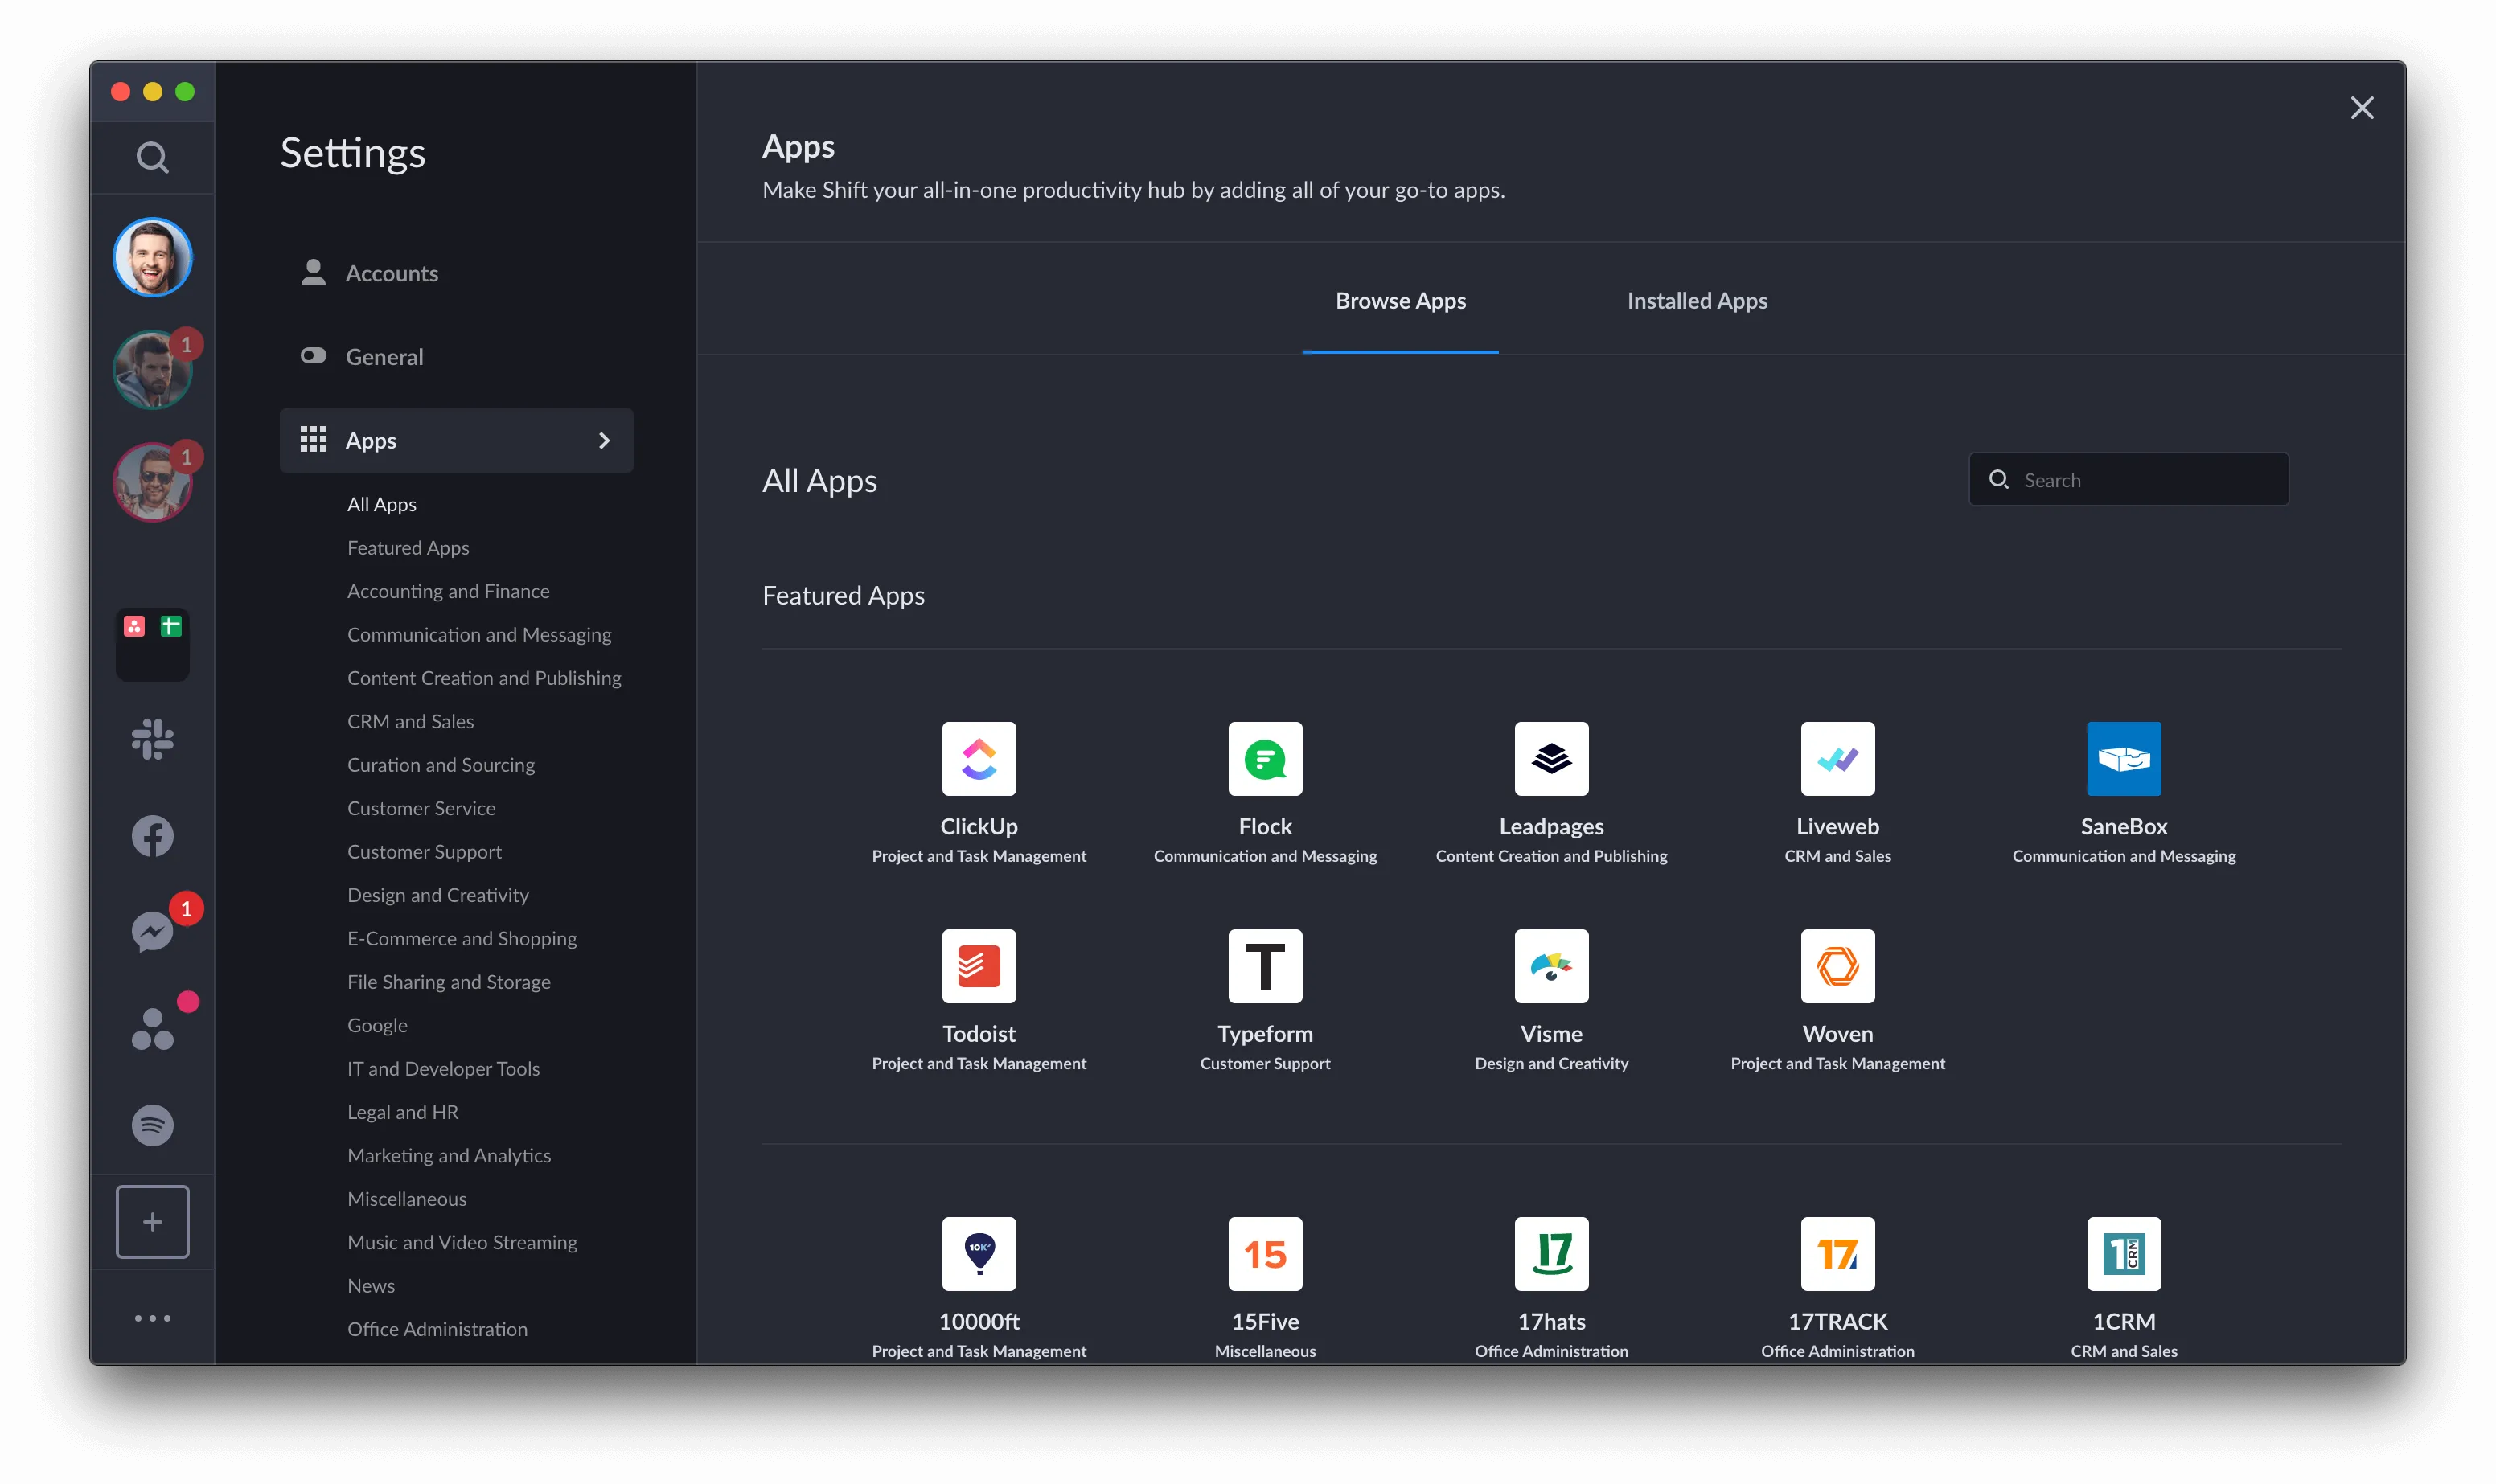Image resolution: width=2496 pixels, height=1484 pixels.
Task: Open Facebook from the sidebar
Action: pyautogui.click(x=152, y=836)
